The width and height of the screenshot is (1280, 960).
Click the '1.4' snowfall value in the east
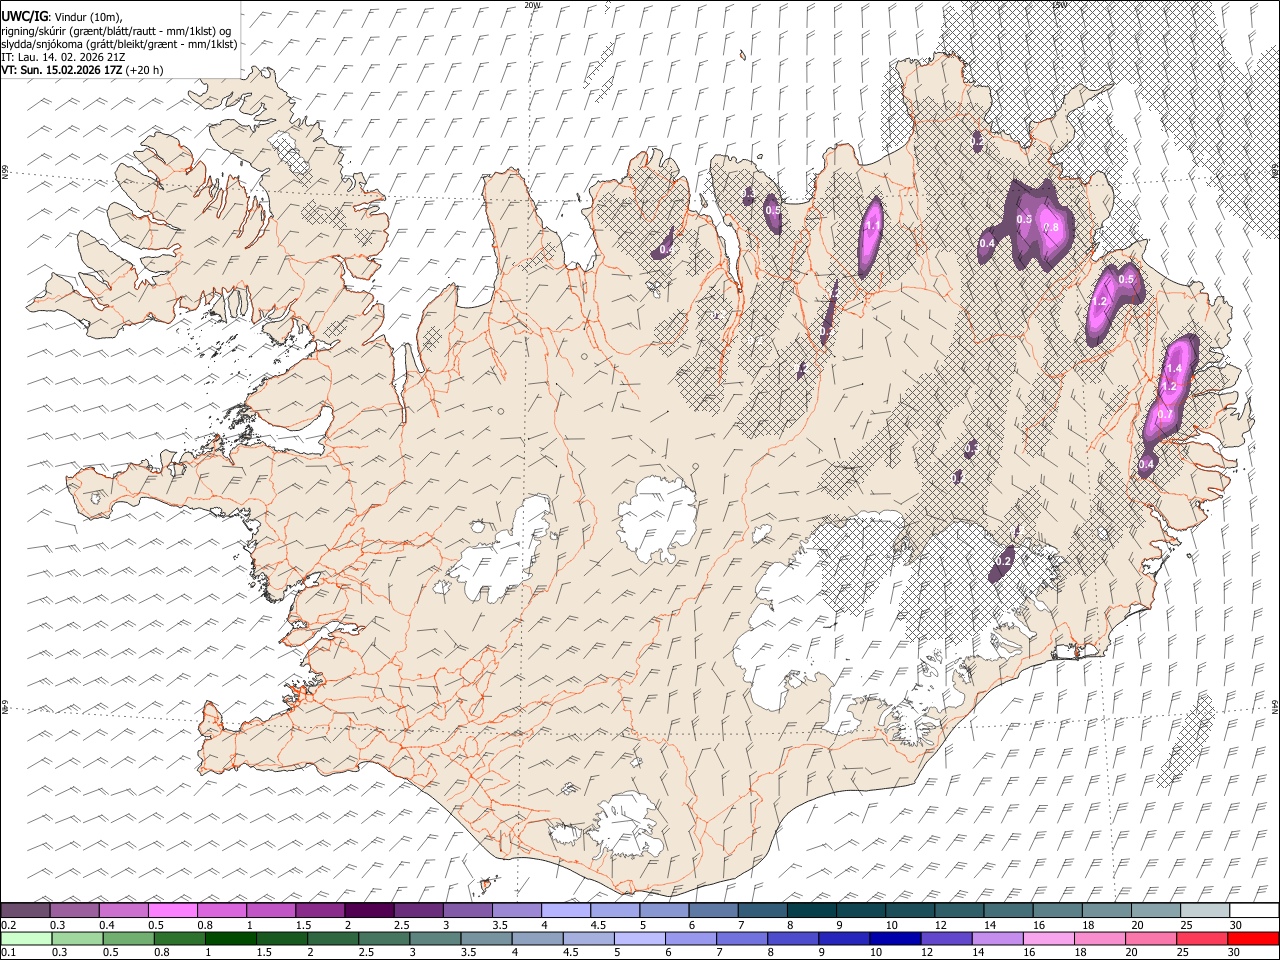coord(1174,369)
